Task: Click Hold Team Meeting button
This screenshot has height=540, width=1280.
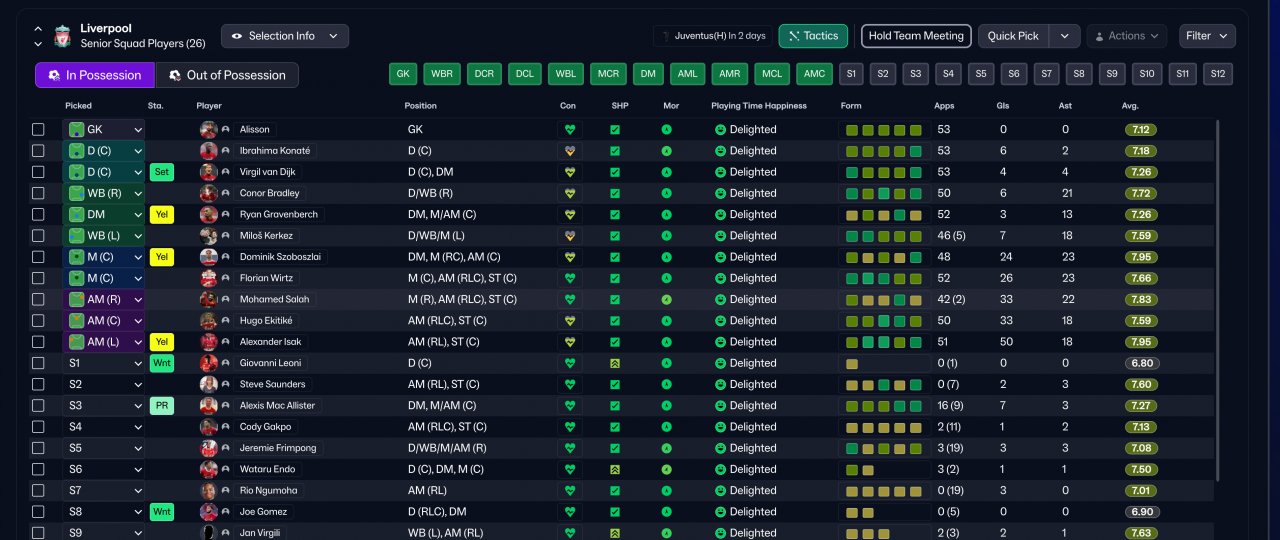Action: point(916,36)
